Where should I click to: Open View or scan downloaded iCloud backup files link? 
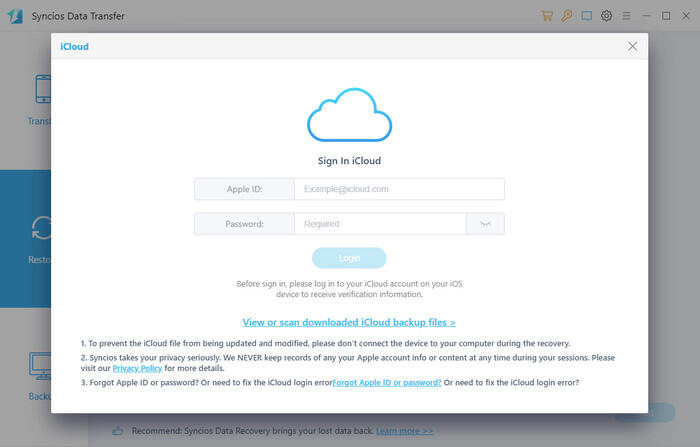[x=349, y=322]
